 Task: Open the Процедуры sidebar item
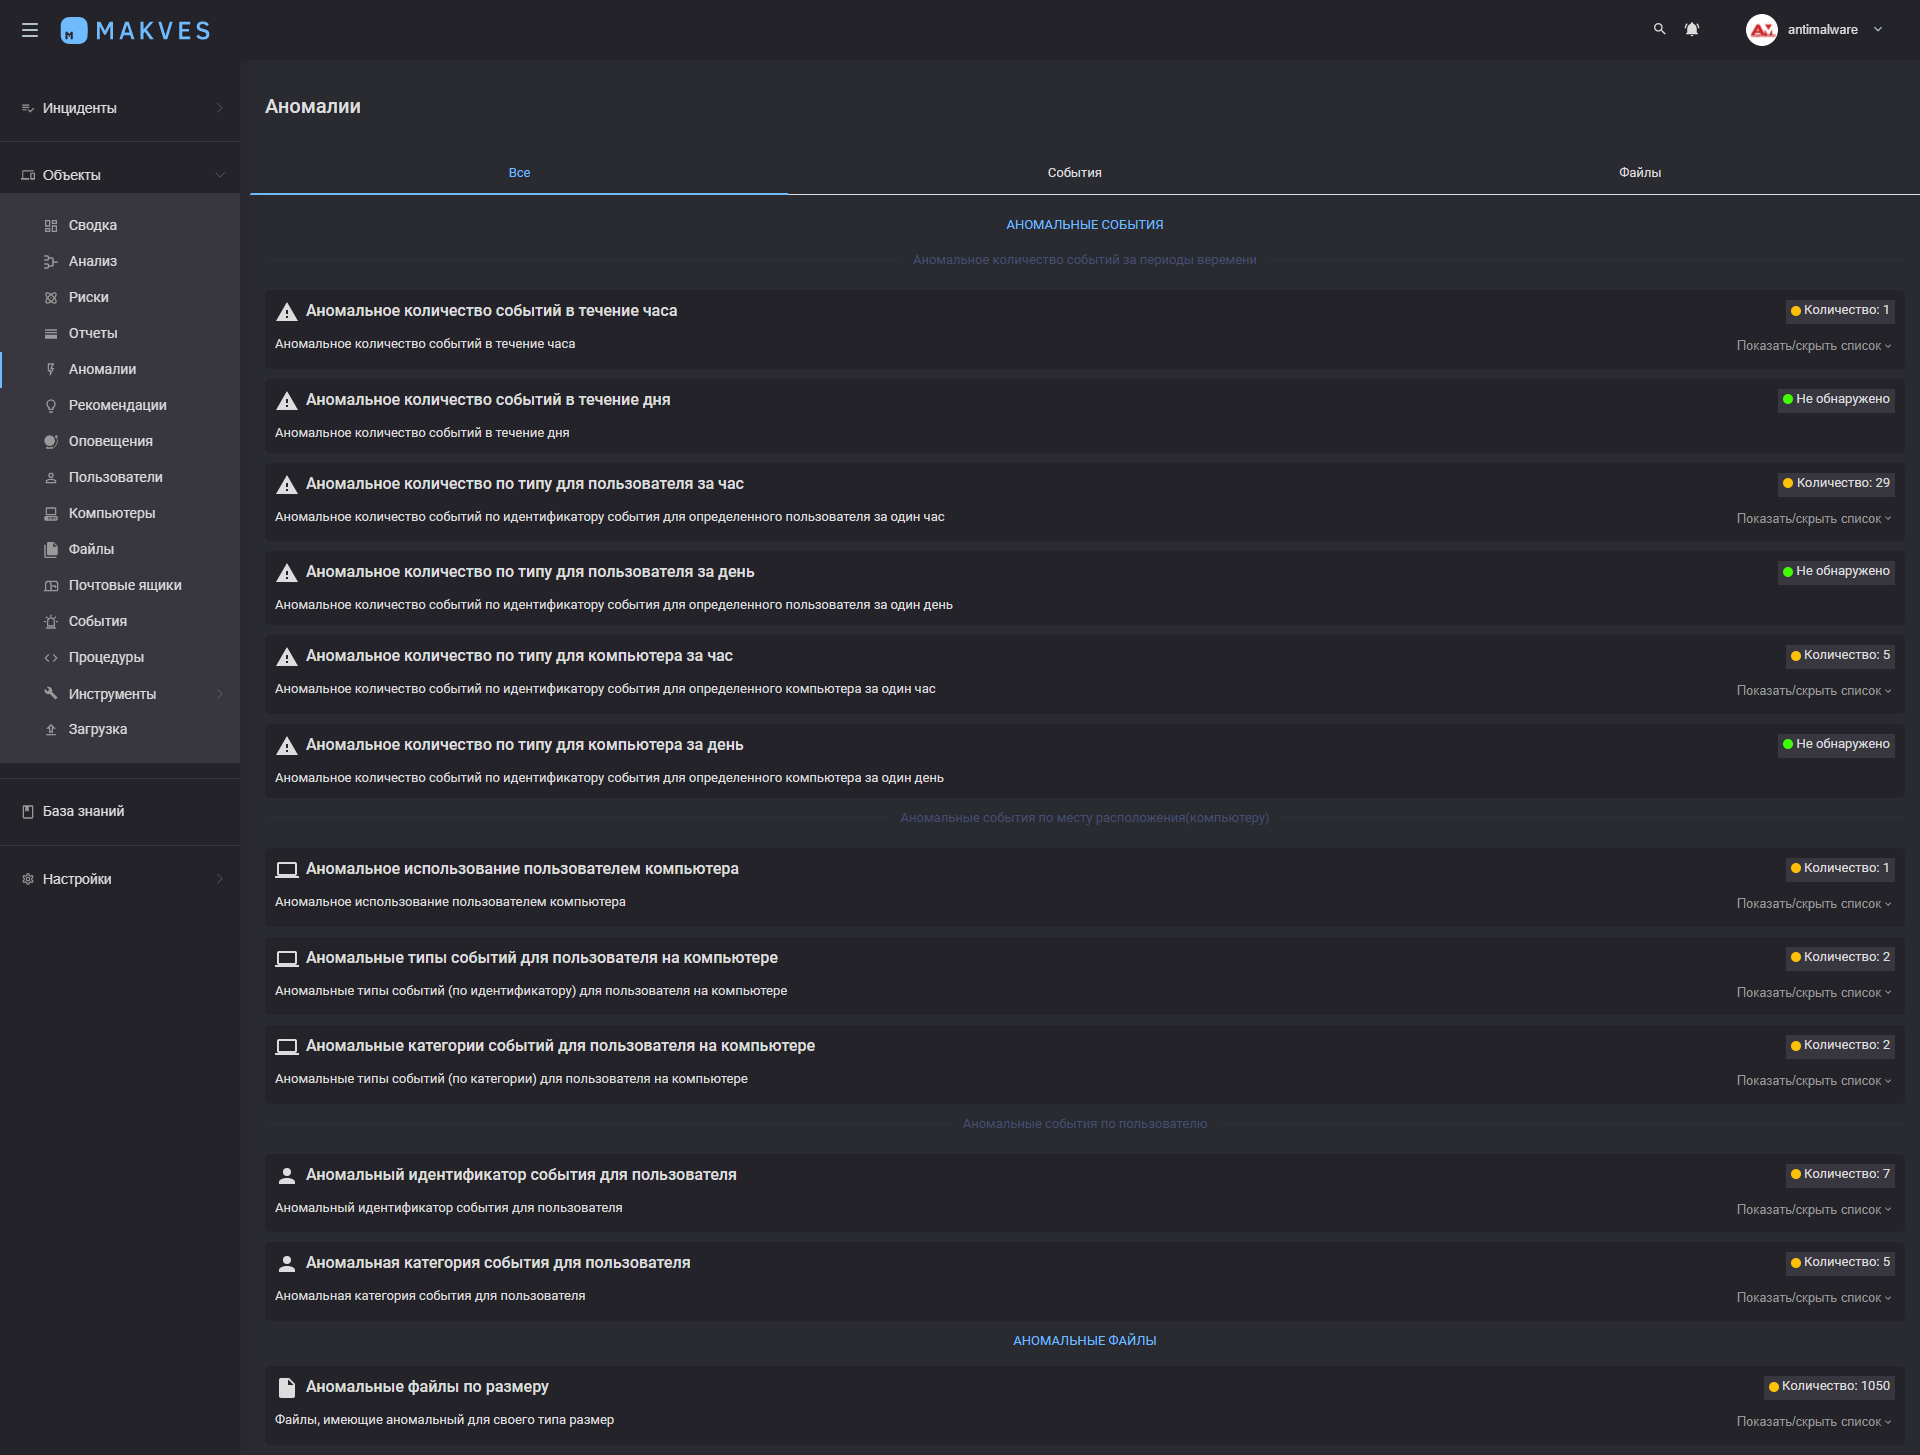(106, 657)
